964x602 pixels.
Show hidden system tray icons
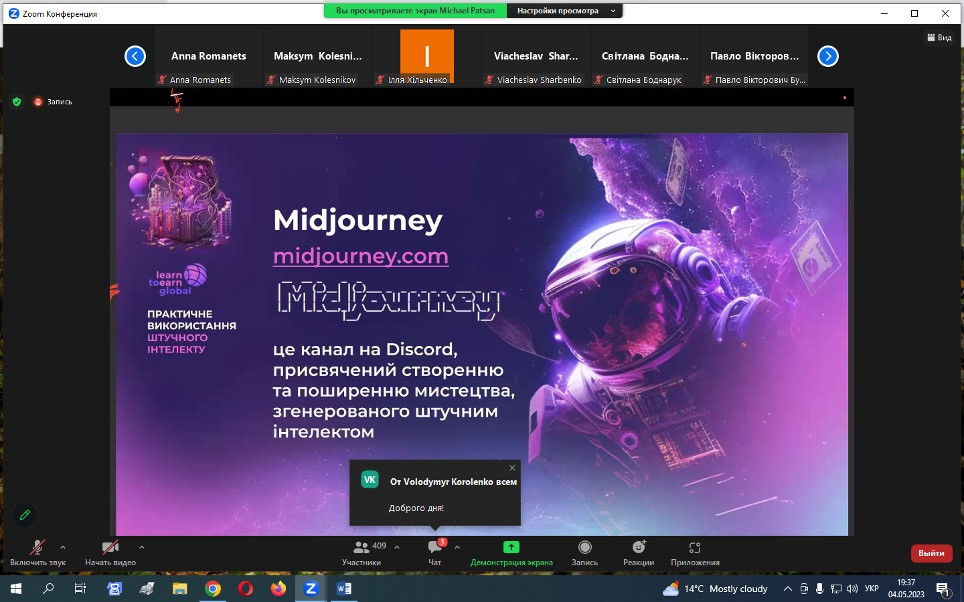click(788, 588)
